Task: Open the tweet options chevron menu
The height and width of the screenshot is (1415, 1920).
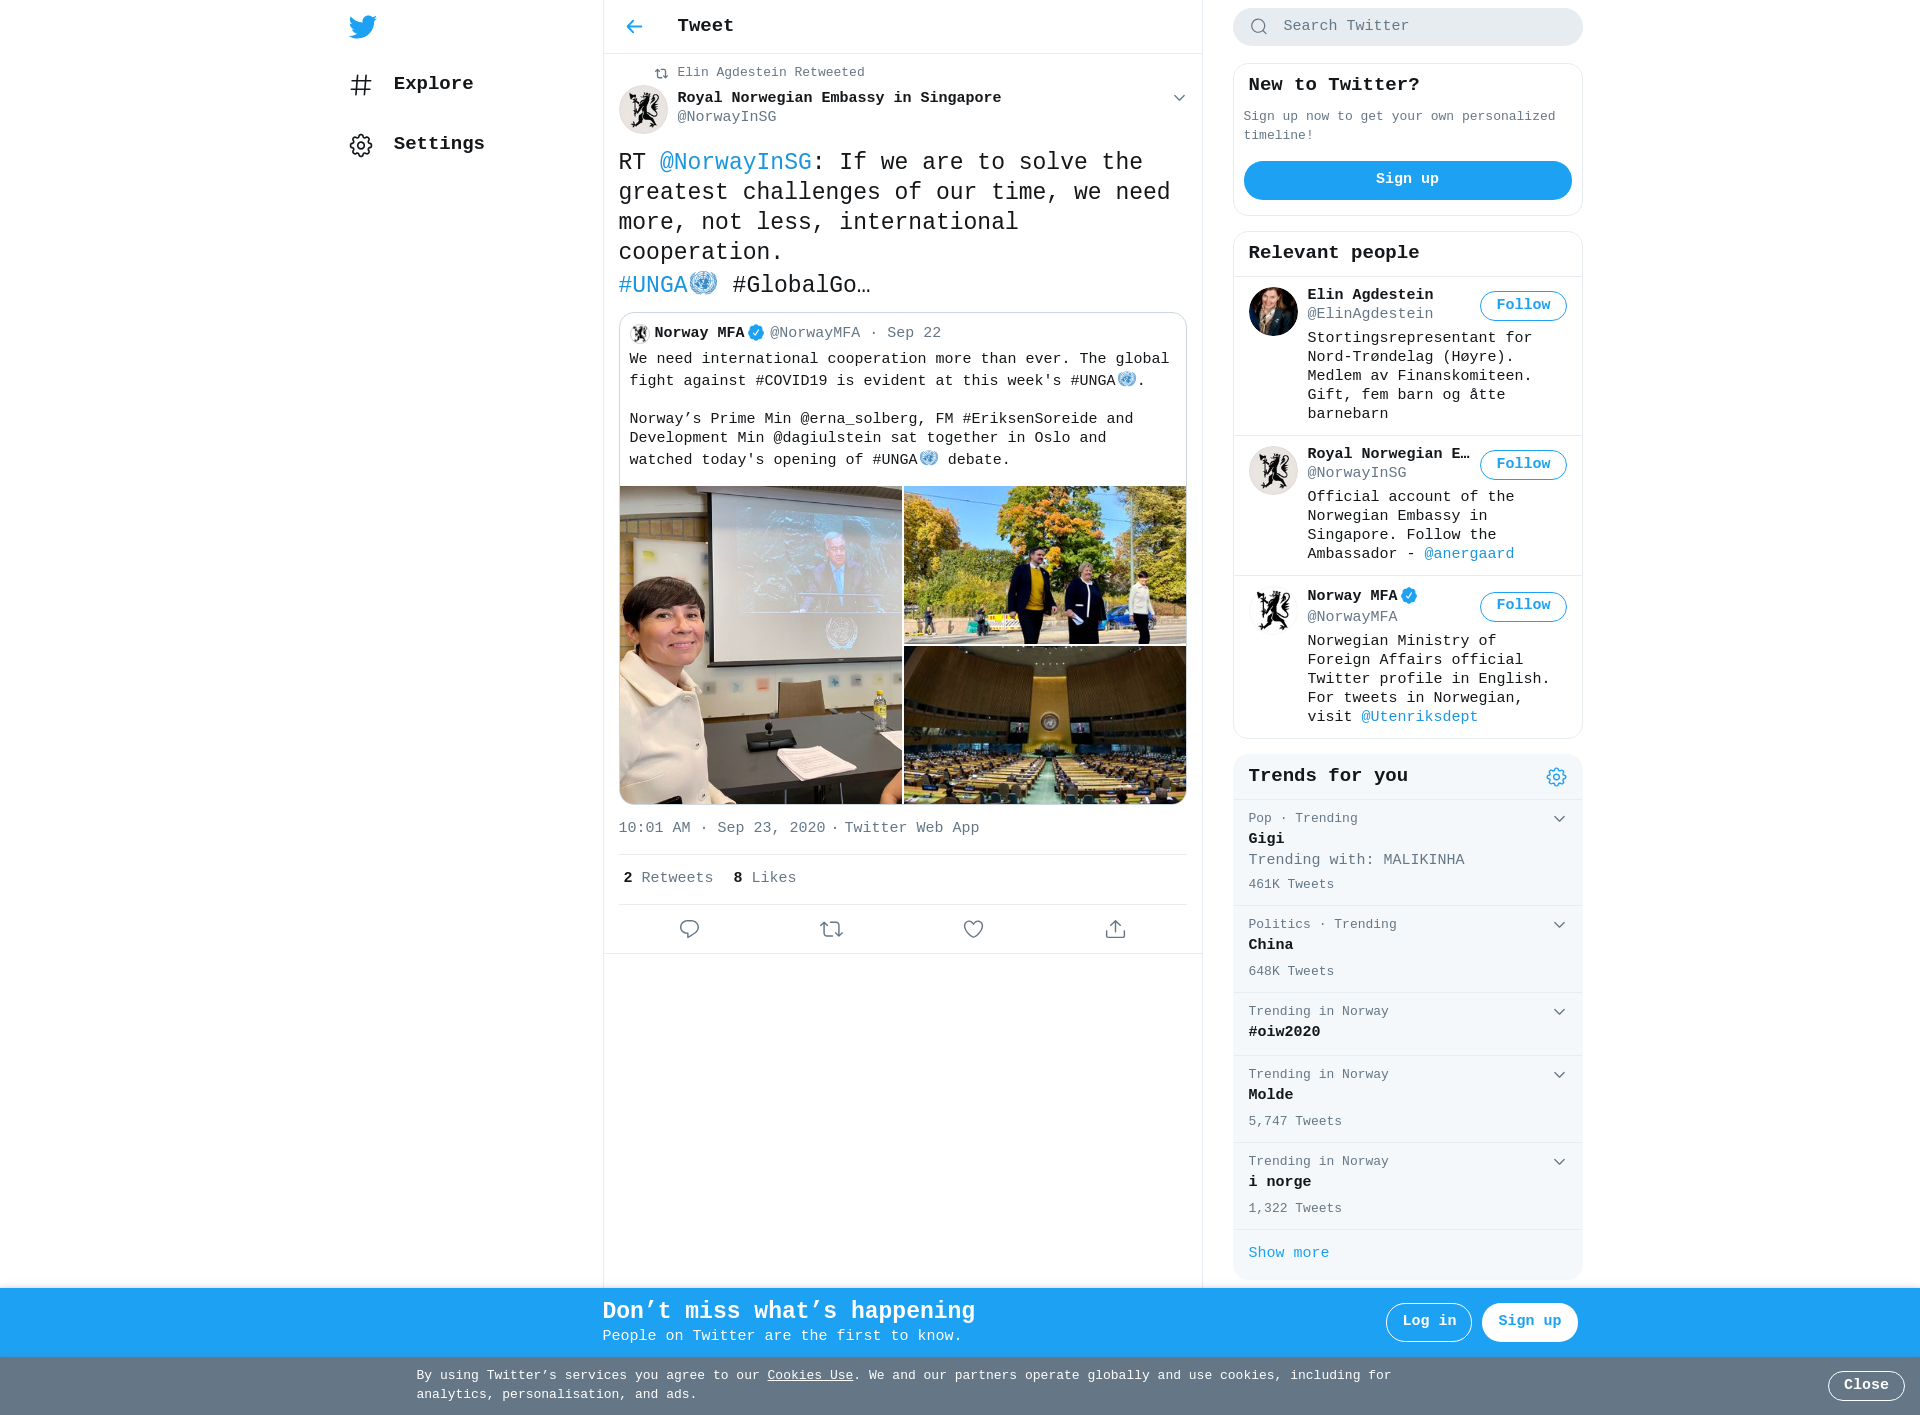Action: click(x=1179, y=98)
